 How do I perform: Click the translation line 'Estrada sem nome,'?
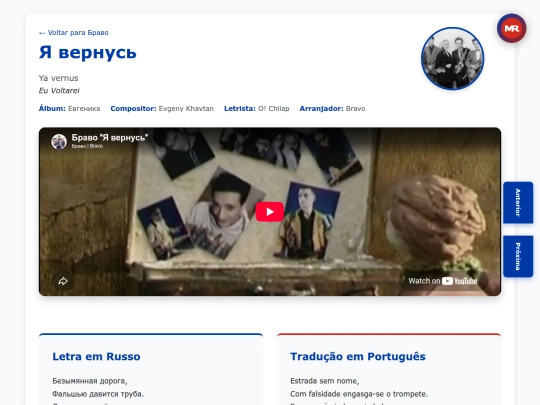pyautogui.click(x=324, y=381)
